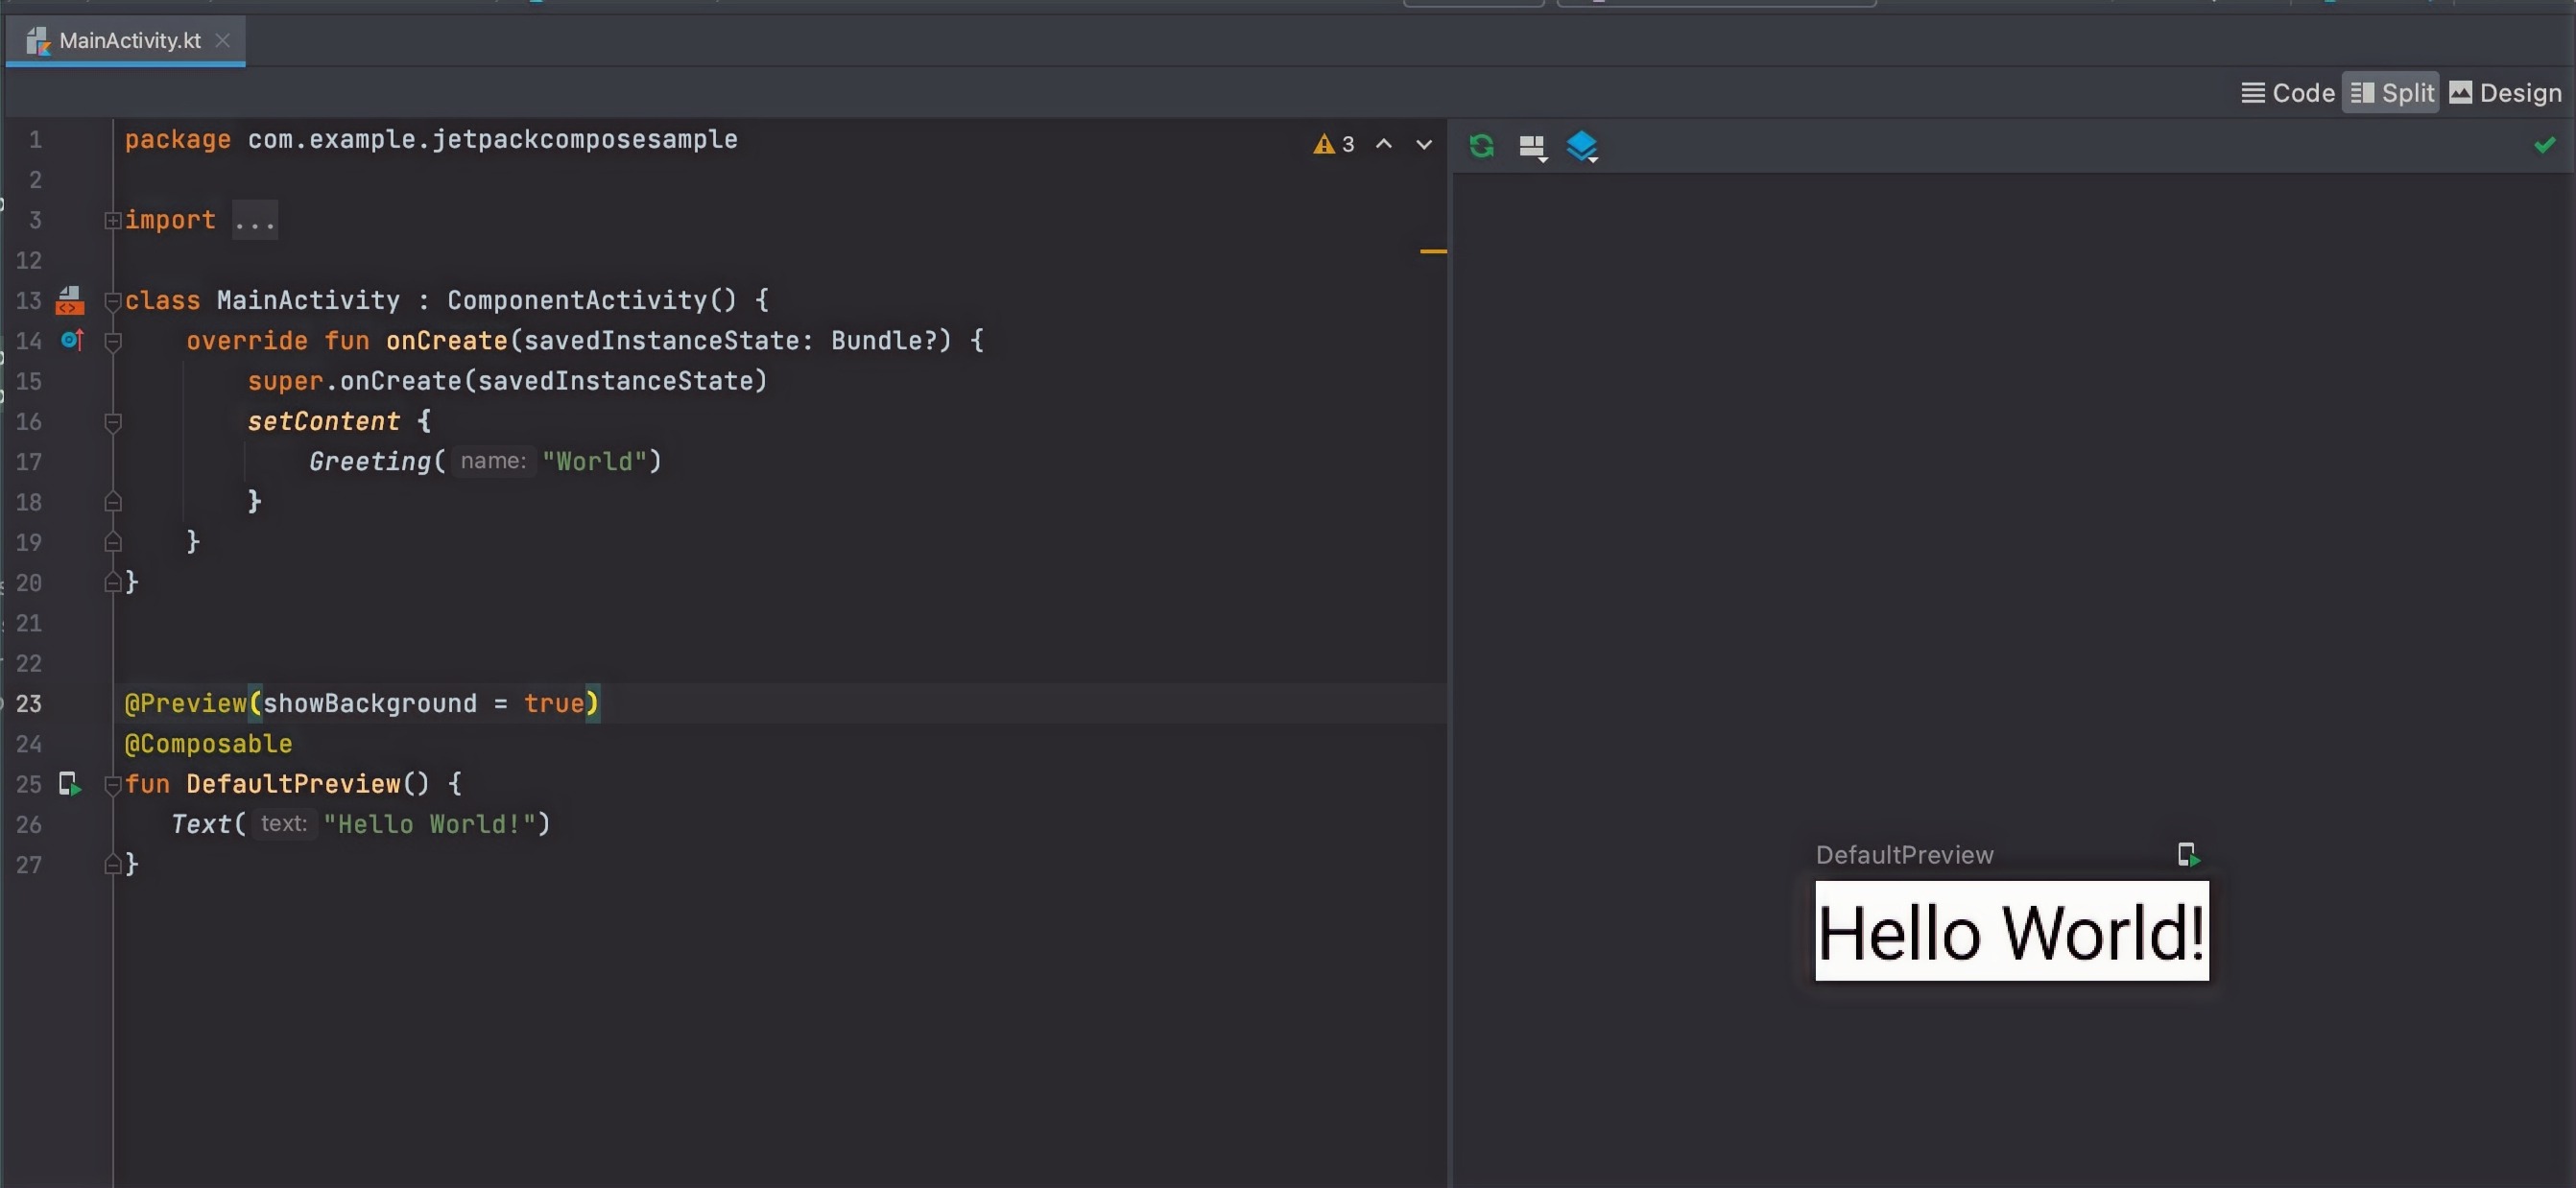Go to previous highlighted error
The image size is (2576, 1188).
pos(1384,144)
